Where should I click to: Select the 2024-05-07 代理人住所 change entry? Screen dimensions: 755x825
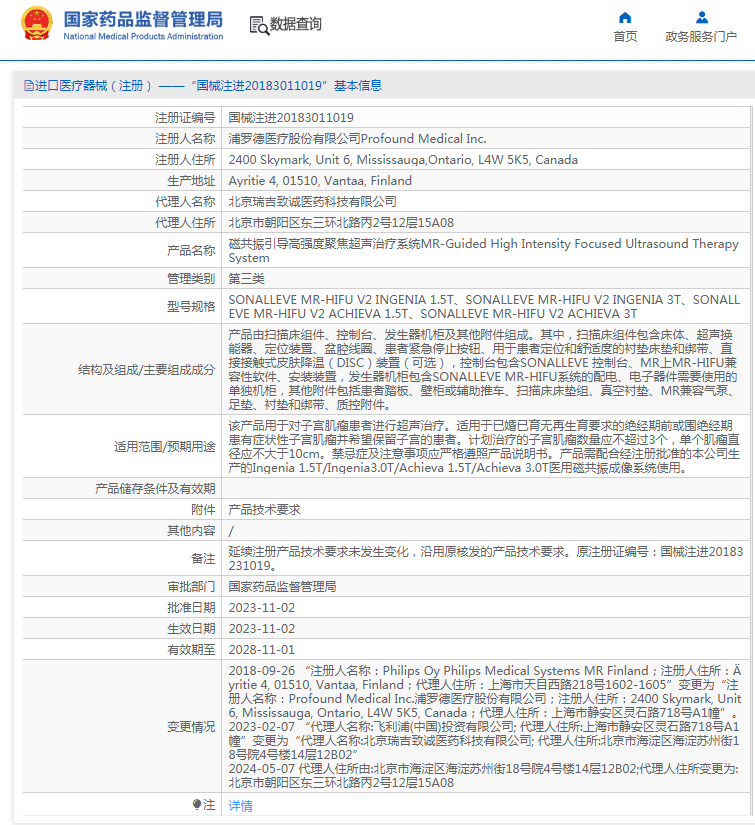484,776
